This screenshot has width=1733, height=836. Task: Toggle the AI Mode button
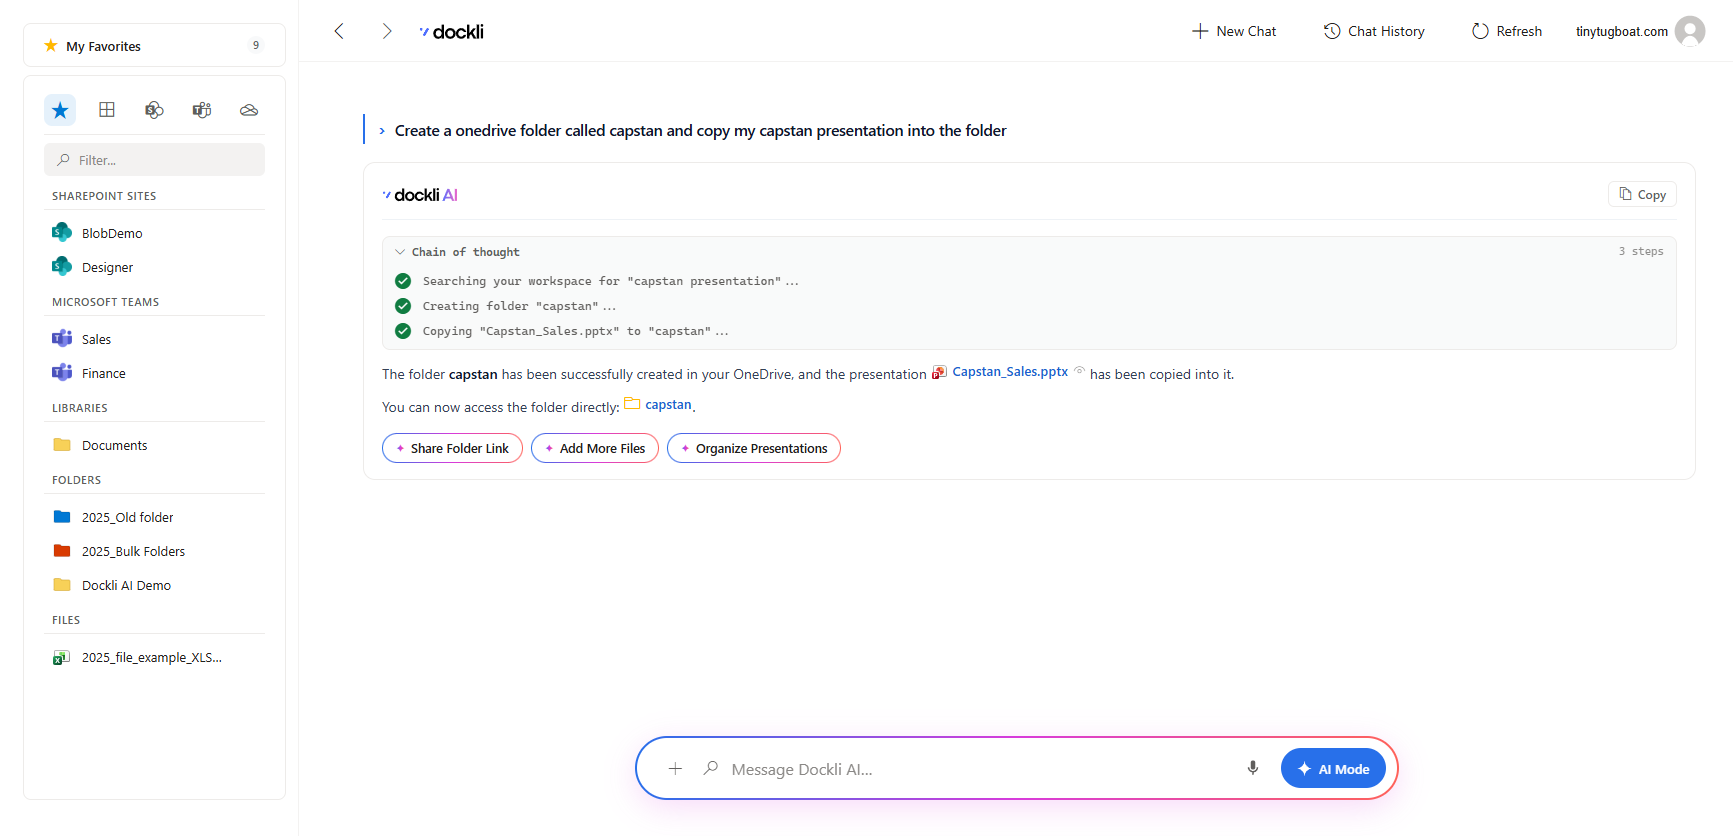coord(1333,768)
